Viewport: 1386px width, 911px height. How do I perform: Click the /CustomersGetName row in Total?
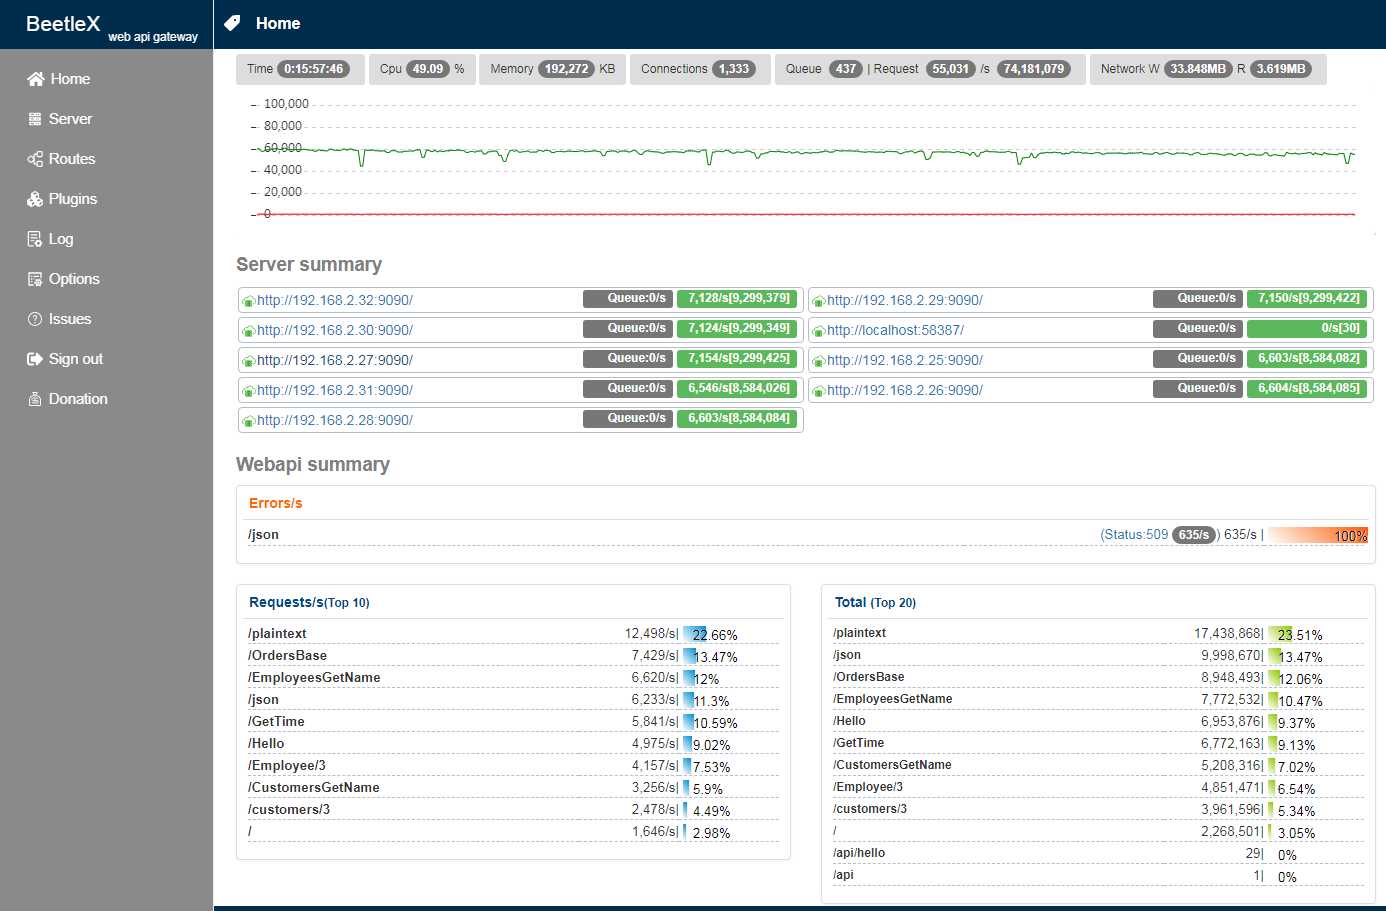tap(1098, 765)
